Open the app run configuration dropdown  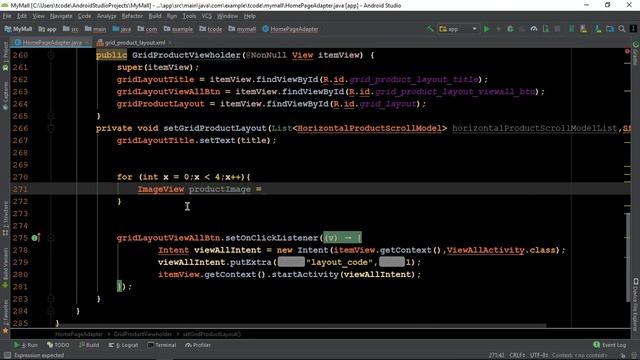[x=458, y=29]
